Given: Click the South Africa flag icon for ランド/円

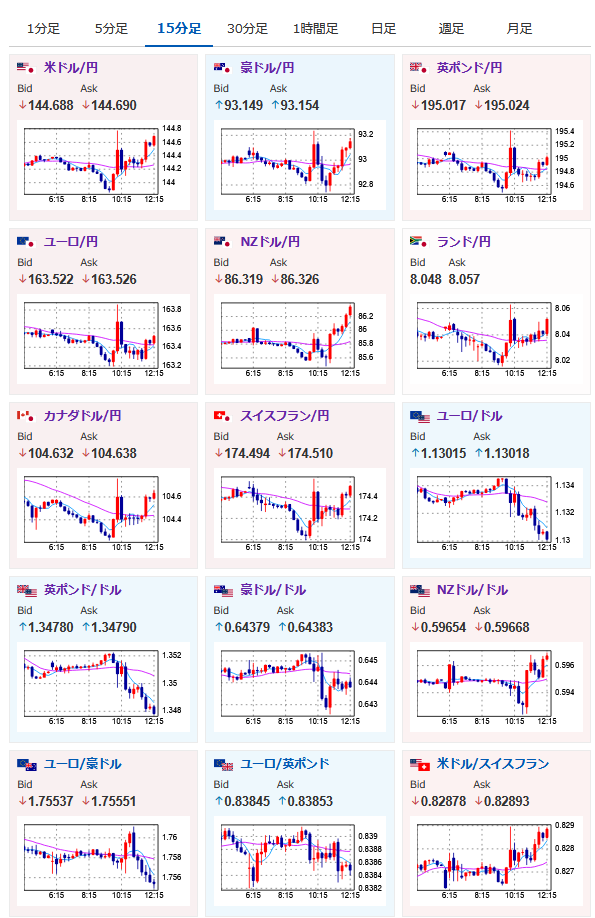Looking at the screenshot, I should (x=419, y=242).
